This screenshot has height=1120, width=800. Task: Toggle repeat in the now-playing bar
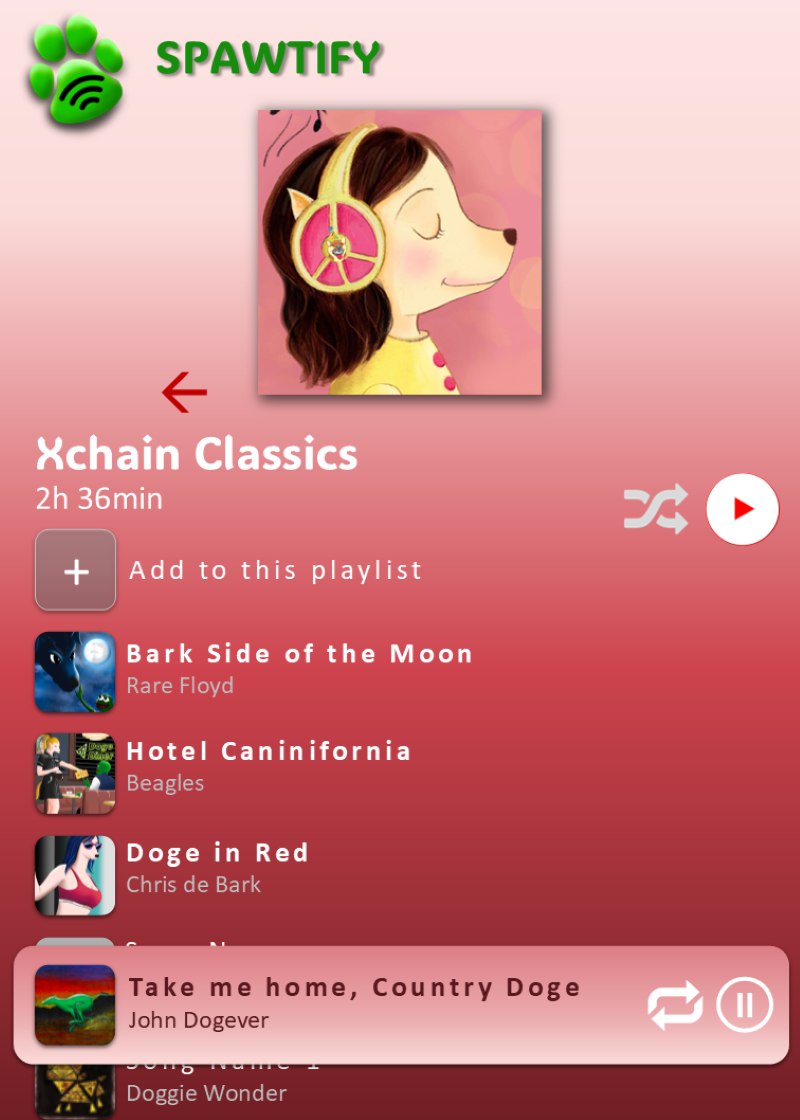(x=675, y=1005)
